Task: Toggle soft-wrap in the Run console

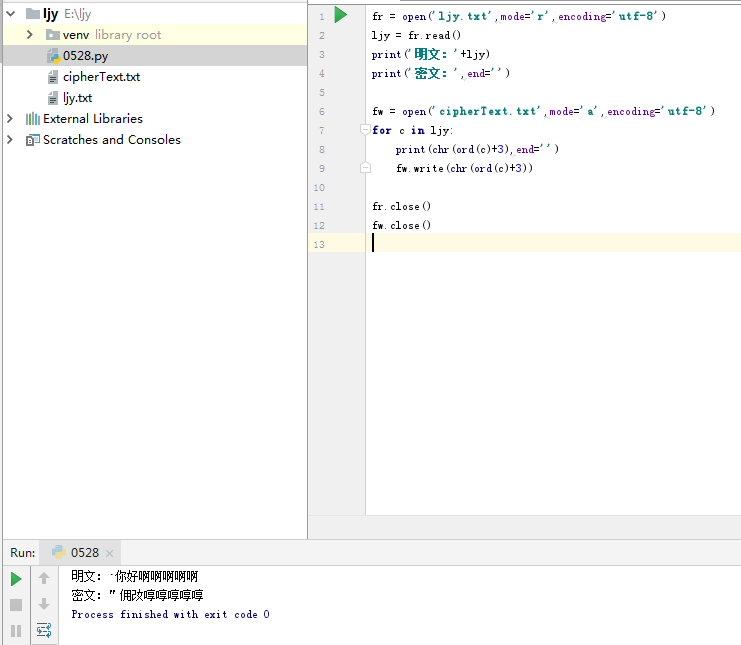Action: pos(44,630)
